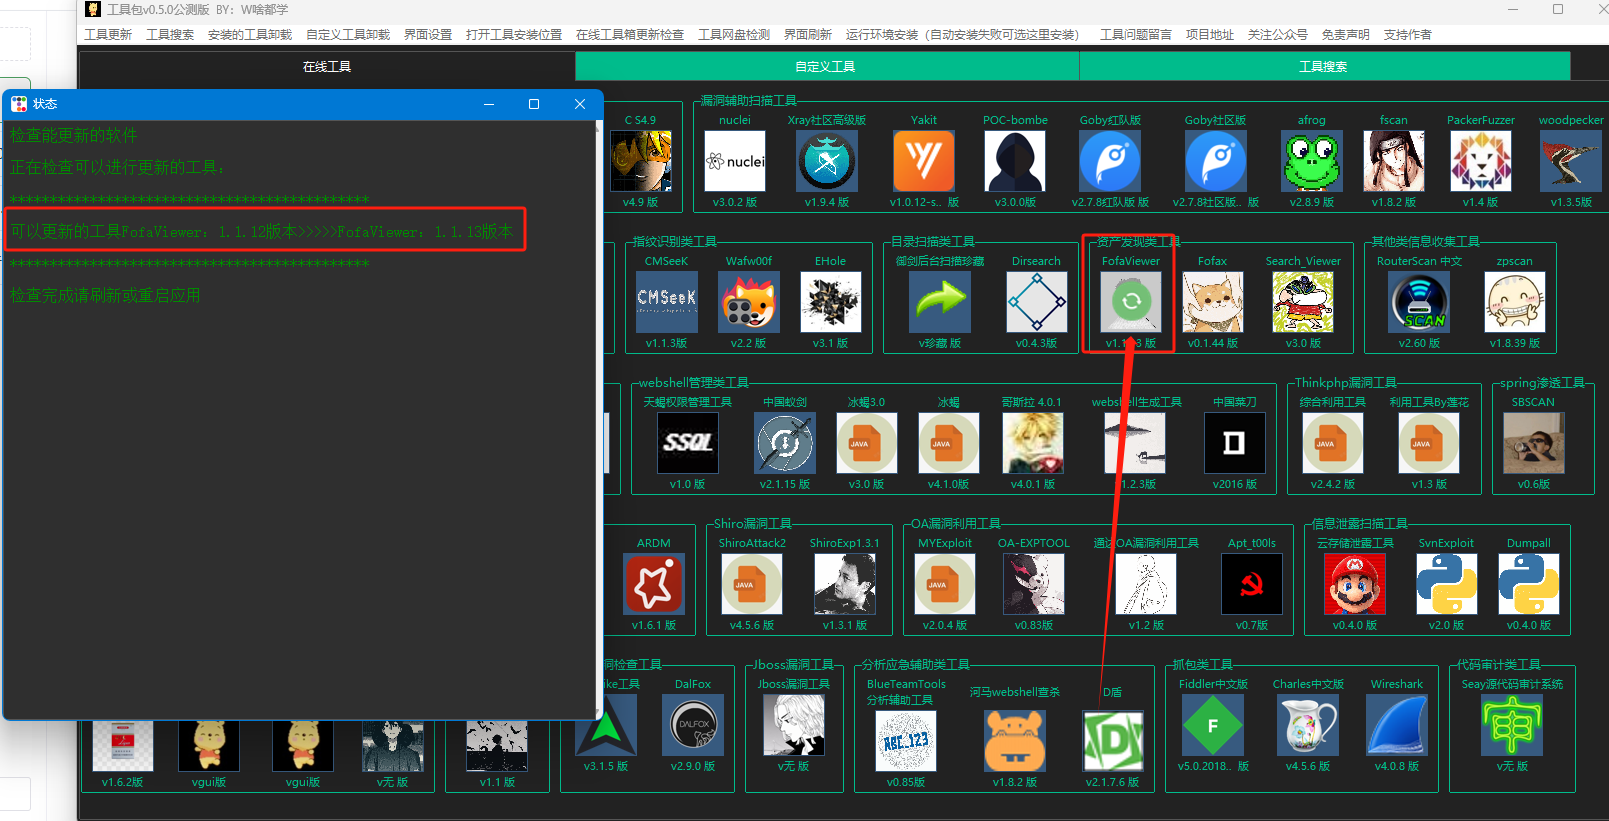This screenshot has height=821, width=1609.
Task: Switch to 工具搜索 tab
Action: coord(1324,67)
